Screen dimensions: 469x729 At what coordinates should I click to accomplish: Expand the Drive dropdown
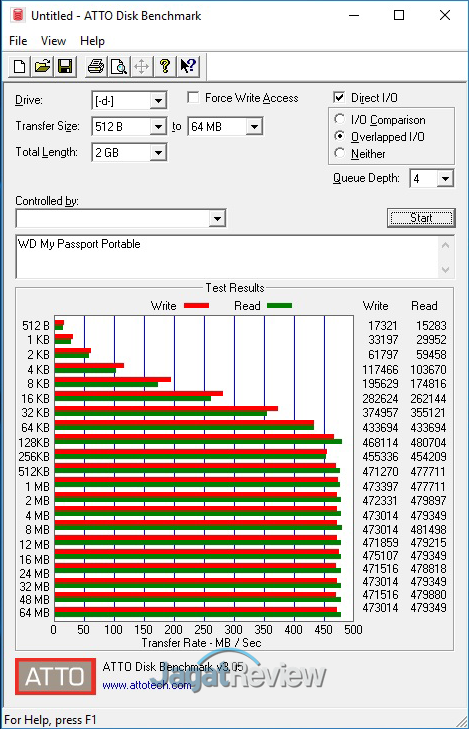pos(158,100)
